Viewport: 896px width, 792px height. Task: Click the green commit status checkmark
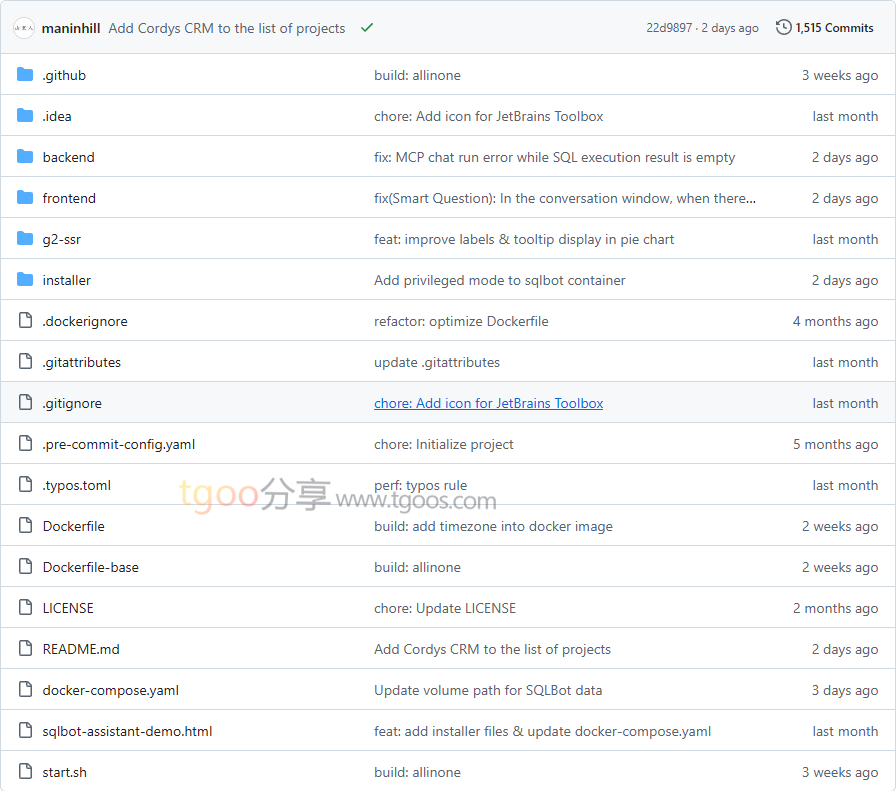pos(367,28)
